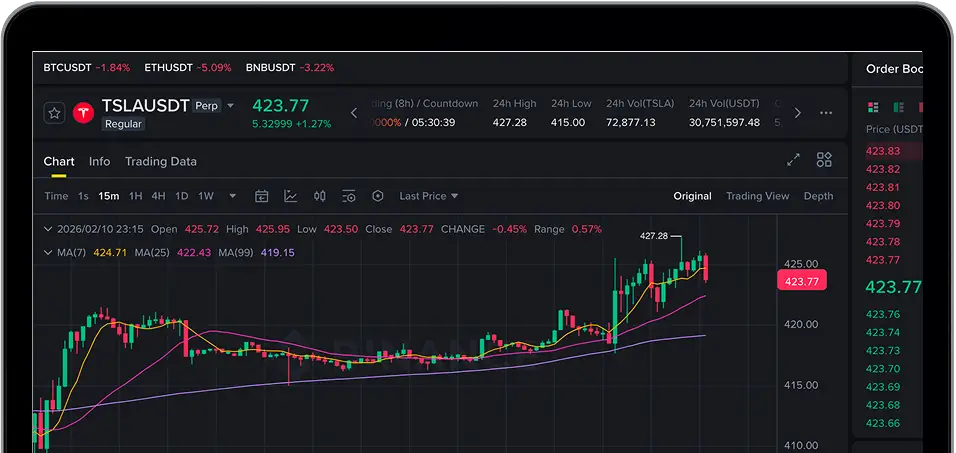Click the MA(7) value 424.71
Viewport: 956px width, 453px height.
click(110, 252)
